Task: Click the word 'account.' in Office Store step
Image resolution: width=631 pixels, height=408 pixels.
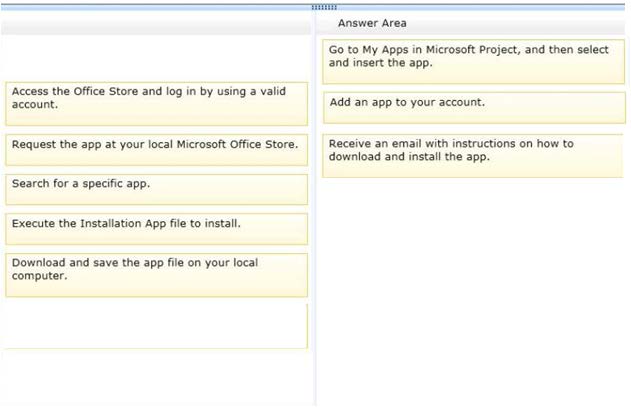Action: click(35, 104)
